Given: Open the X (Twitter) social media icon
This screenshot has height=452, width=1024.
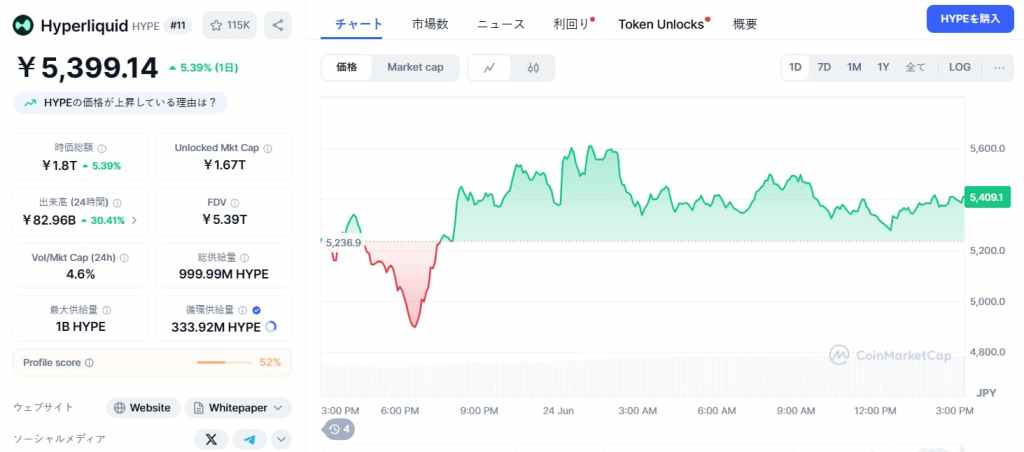Looking at the screenshot, I should tap(211, 440).
